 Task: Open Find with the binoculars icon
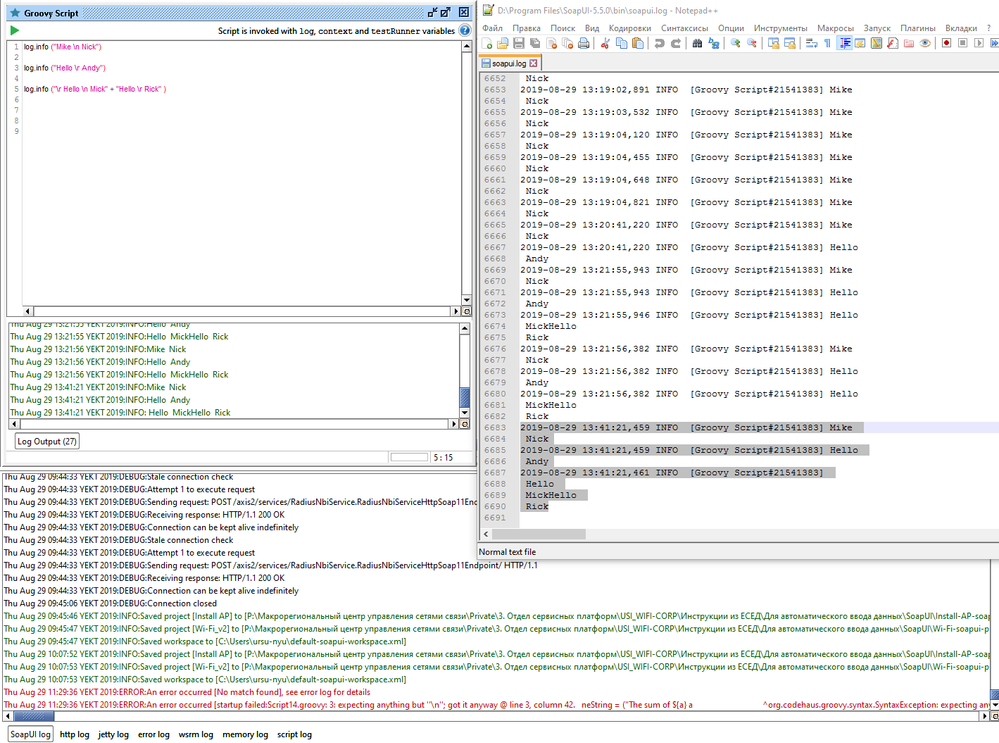tap(698, 44)
